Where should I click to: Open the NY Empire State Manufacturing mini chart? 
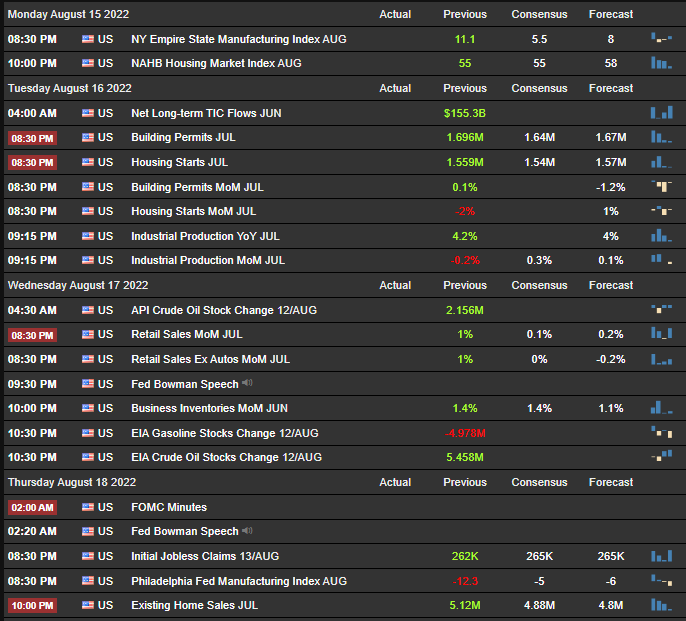[662, 39]
